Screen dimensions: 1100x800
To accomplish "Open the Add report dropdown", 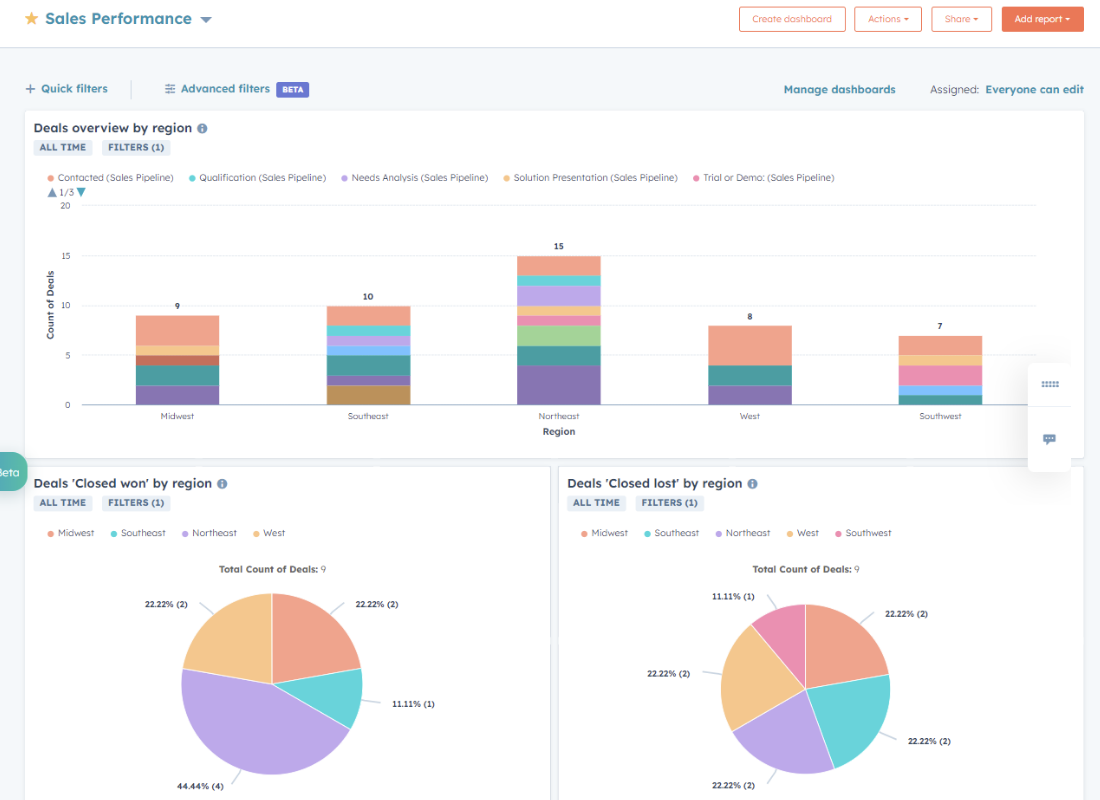I will 1042,18.
